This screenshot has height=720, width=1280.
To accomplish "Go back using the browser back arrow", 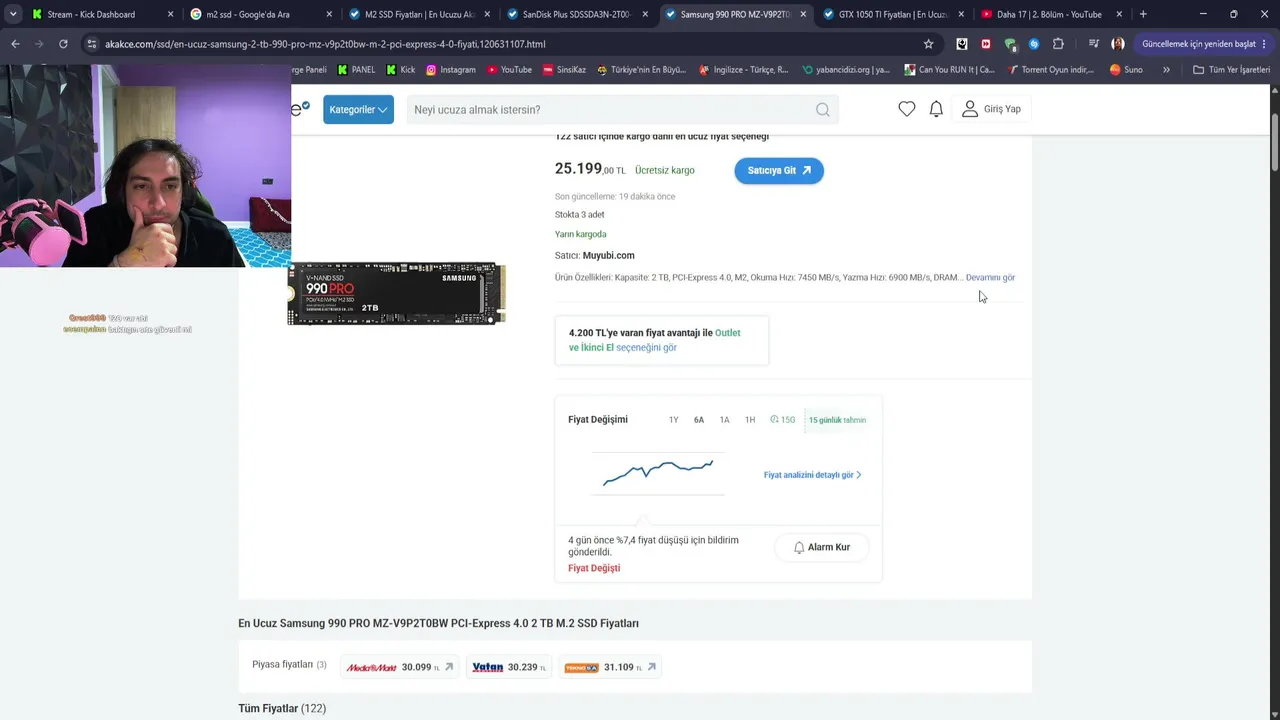I will point(15,44).
